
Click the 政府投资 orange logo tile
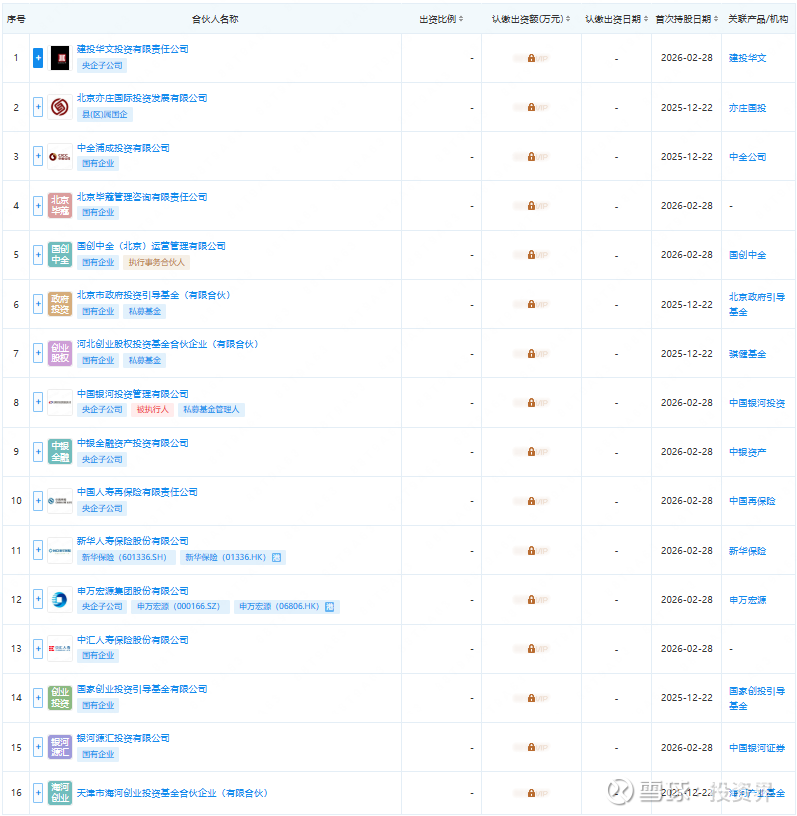click(x=60, y=304)
